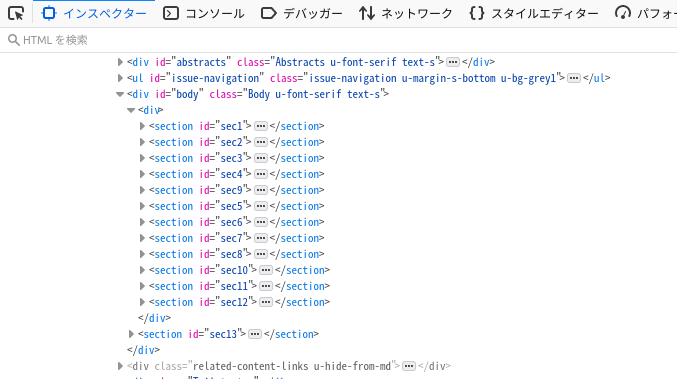Expand the related-content-links div node

pos(120,366)
